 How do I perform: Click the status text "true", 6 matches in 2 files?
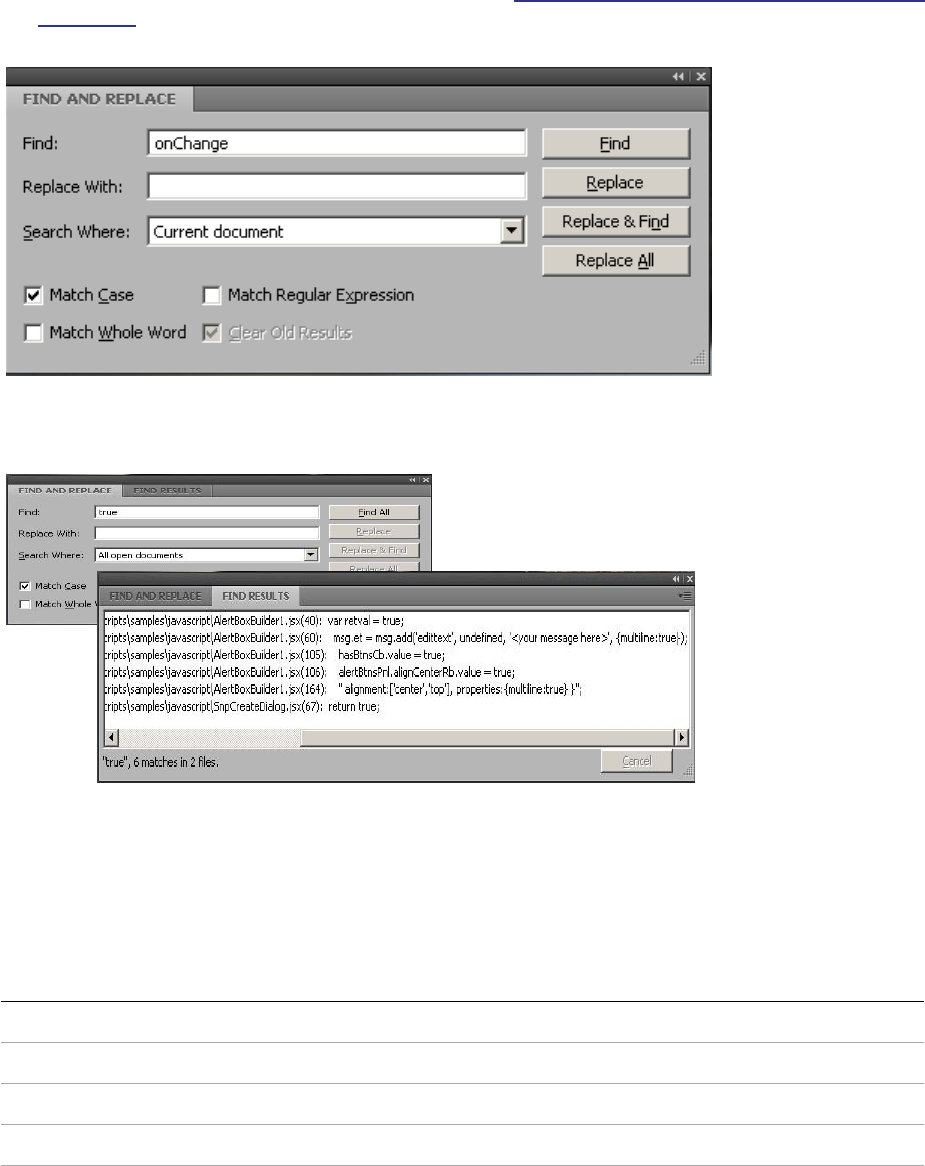click(x=160, y=762)
